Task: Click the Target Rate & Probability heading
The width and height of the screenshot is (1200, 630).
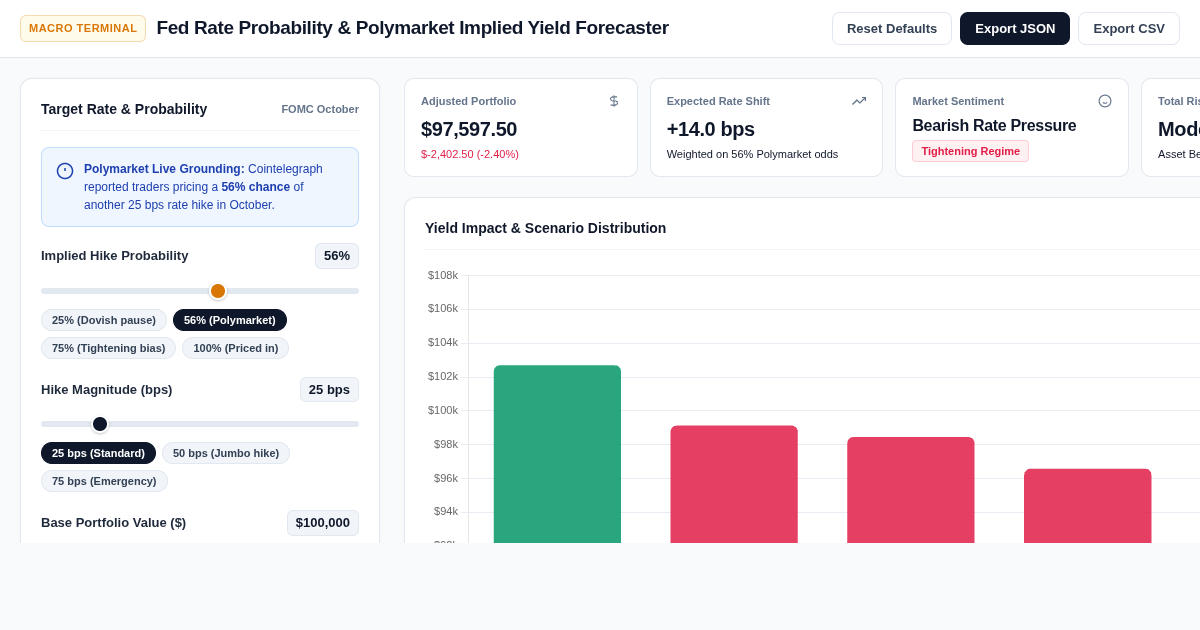Action: pos(124,109)
